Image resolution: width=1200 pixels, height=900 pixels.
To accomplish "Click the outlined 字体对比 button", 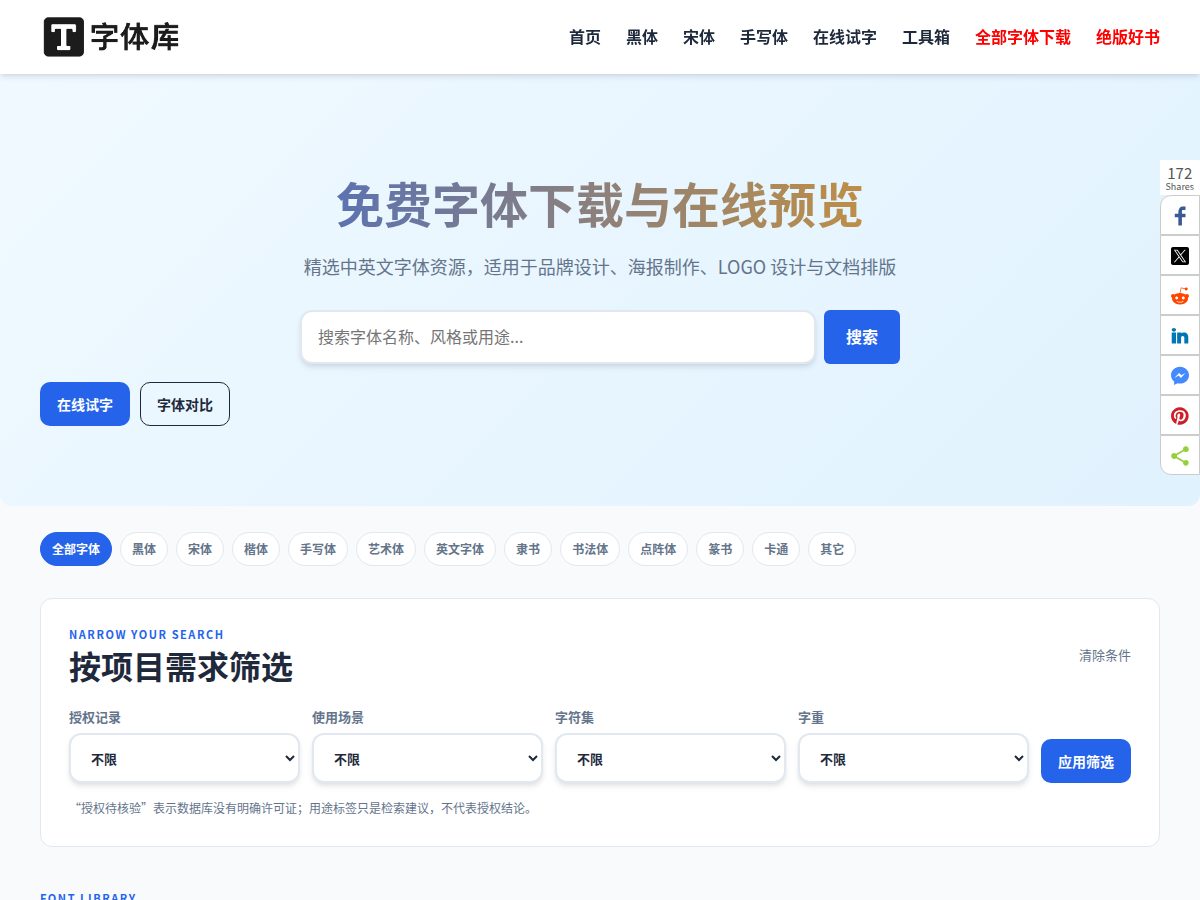I will 185,404.
